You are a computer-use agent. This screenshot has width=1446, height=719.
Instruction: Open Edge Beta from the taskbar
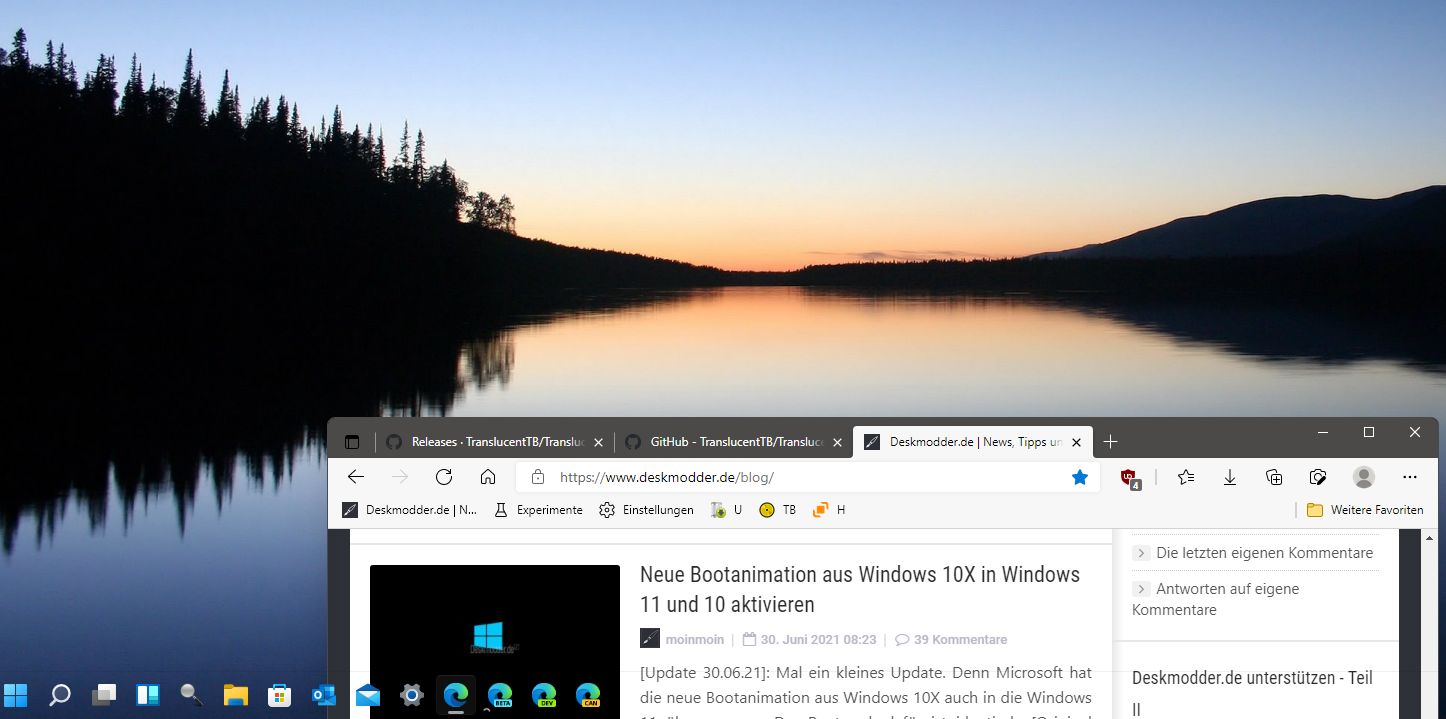click(499, 695)
